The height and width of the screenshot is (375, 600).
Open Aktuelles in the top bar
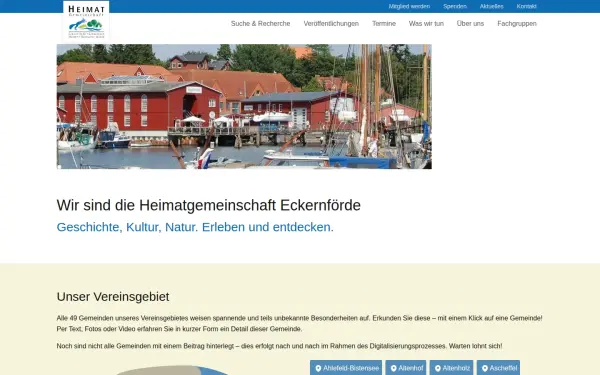(492, 7)
